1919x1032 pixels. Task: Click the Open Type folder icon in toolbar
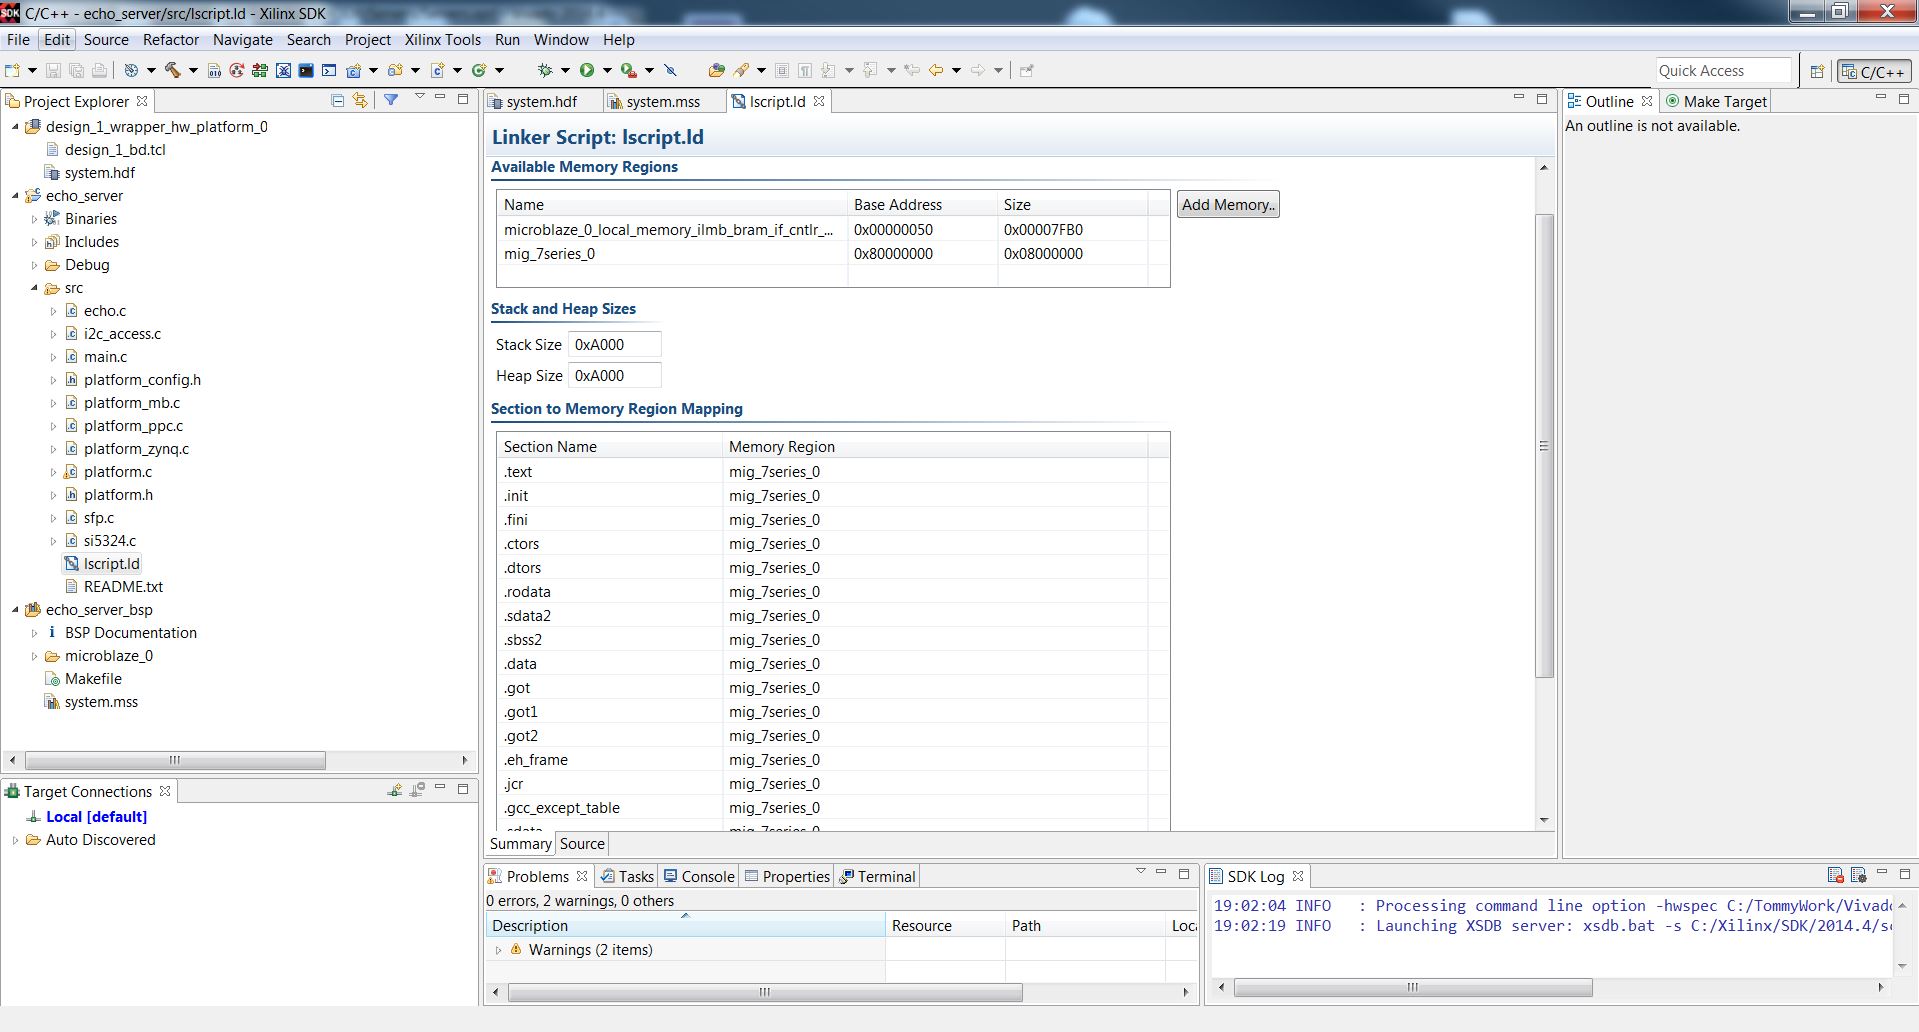[x=716, y=70]
